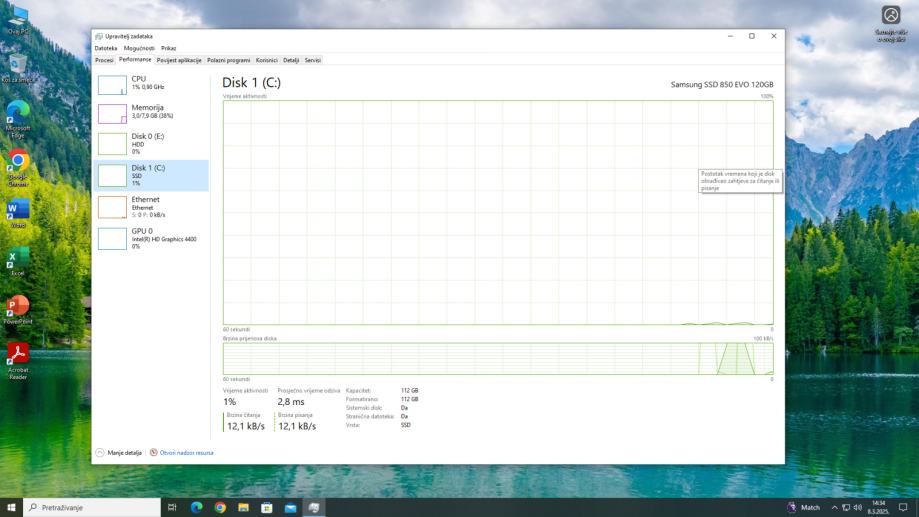The height and width of the screenshot is (517, 919).
Task: Click the disk active time graph
Action: pyautogui.click(x=498, y=213)
